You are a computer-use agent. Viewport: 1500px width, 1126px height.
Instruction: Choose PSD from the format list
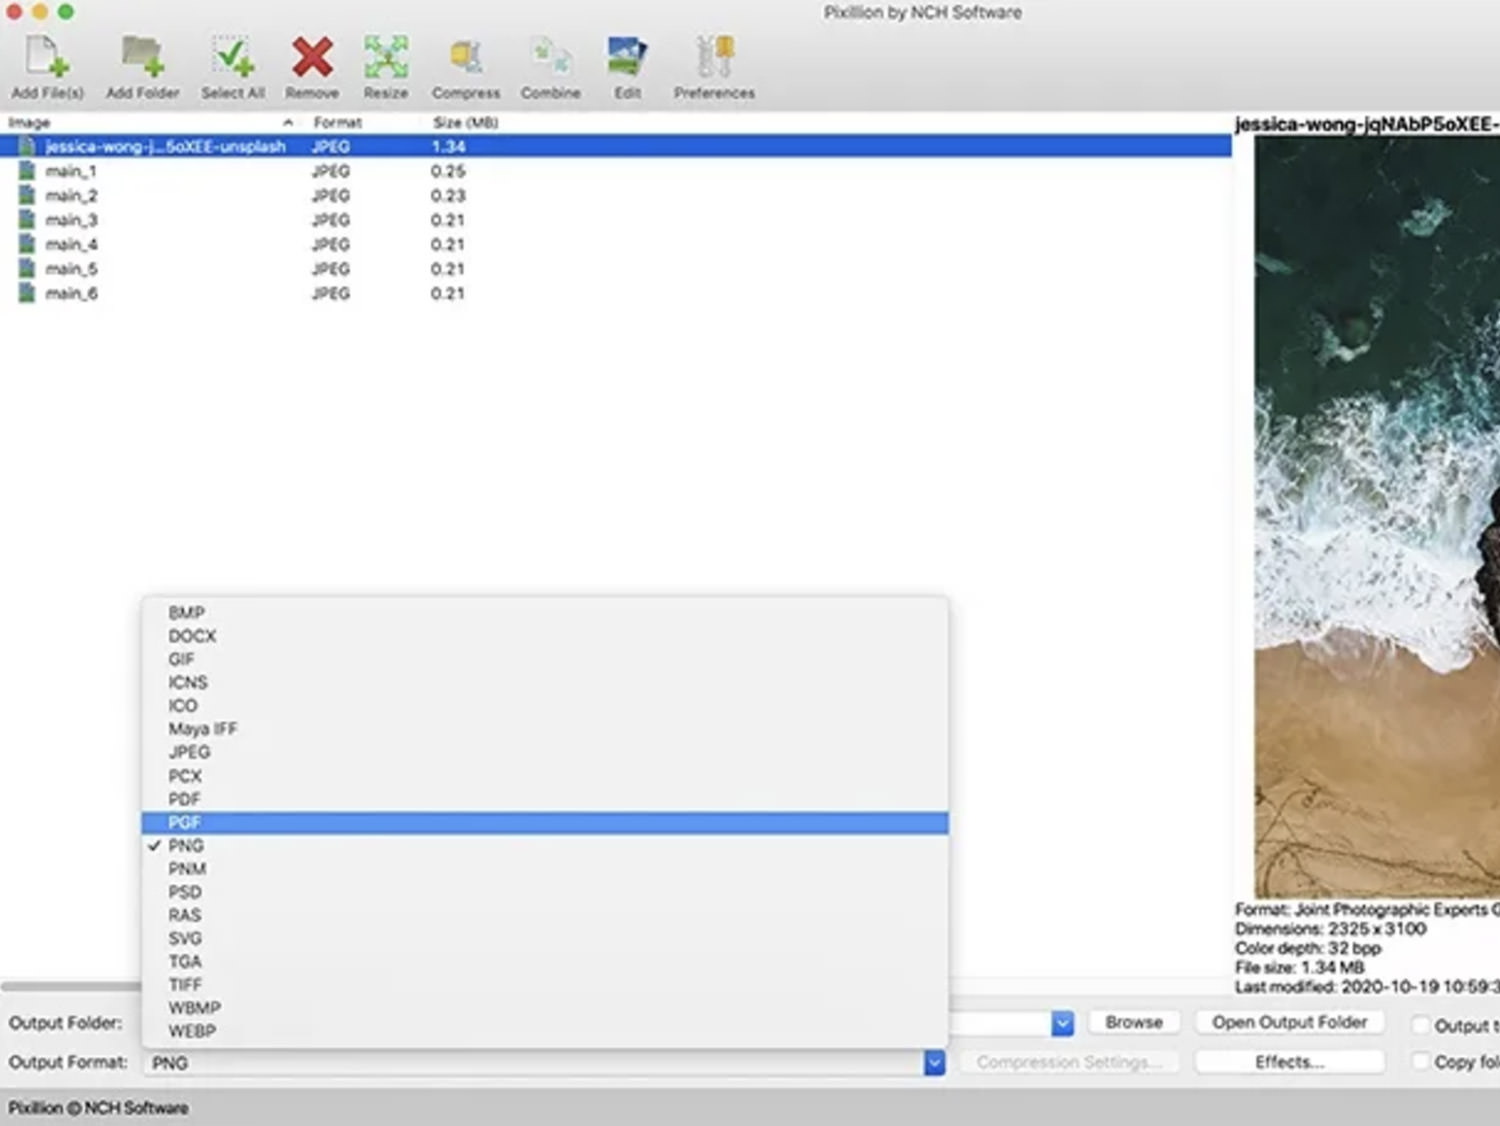click(545, 892)
